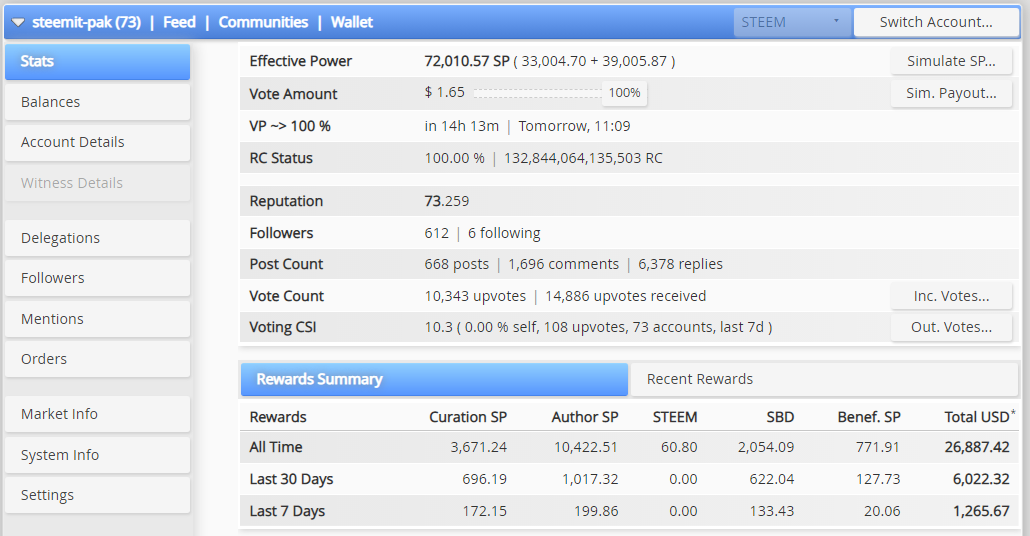Click the Last 30 Days total 6,022.32
The image size is (1030, 536).
(981, 480)
